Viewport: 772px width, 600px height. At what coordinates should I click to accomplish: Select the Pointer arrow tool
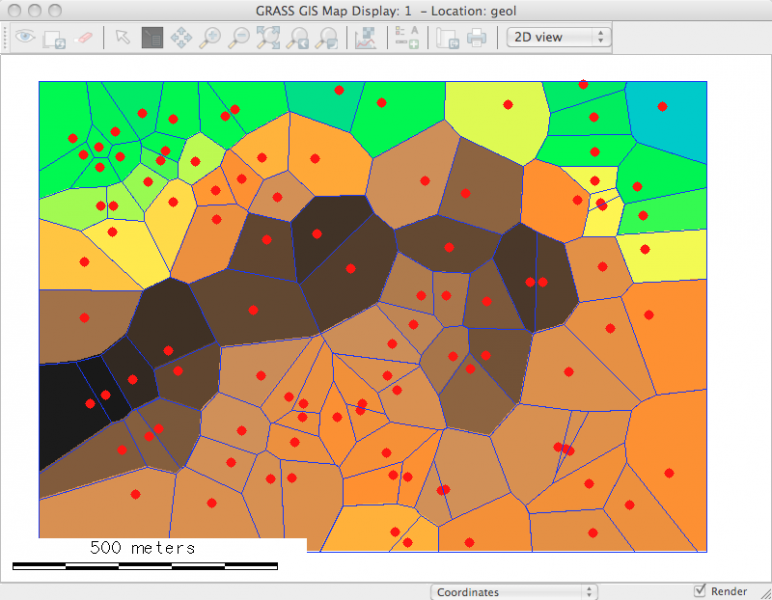click(122, 37)
